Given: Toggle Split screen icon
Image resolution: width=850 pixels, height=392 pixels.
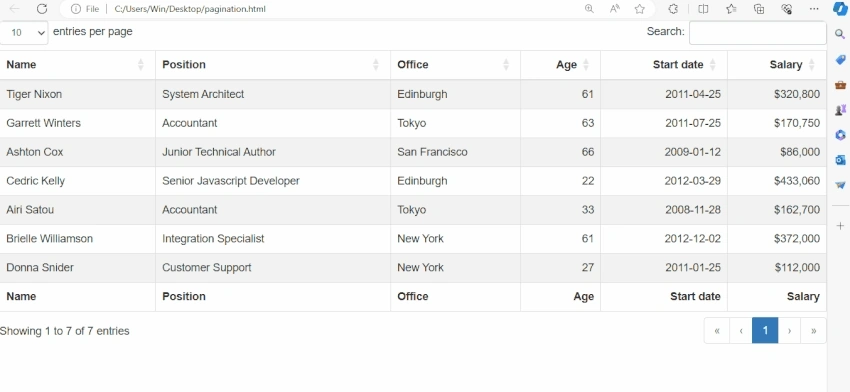Looking at the screenshot, I should tap(704, 9).
